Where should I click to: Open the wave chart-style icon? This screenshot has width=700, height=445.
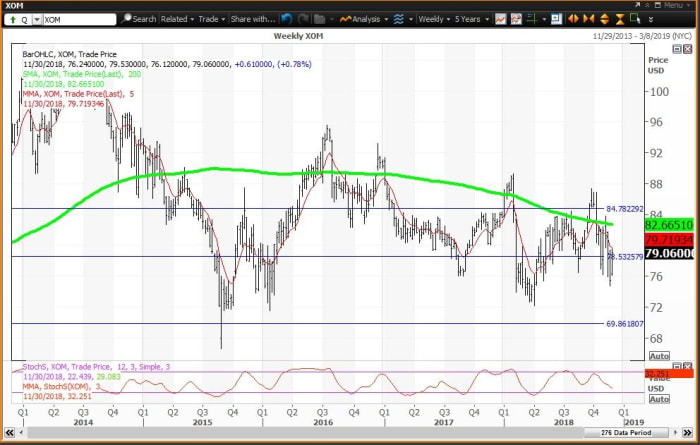pos(398,19)
